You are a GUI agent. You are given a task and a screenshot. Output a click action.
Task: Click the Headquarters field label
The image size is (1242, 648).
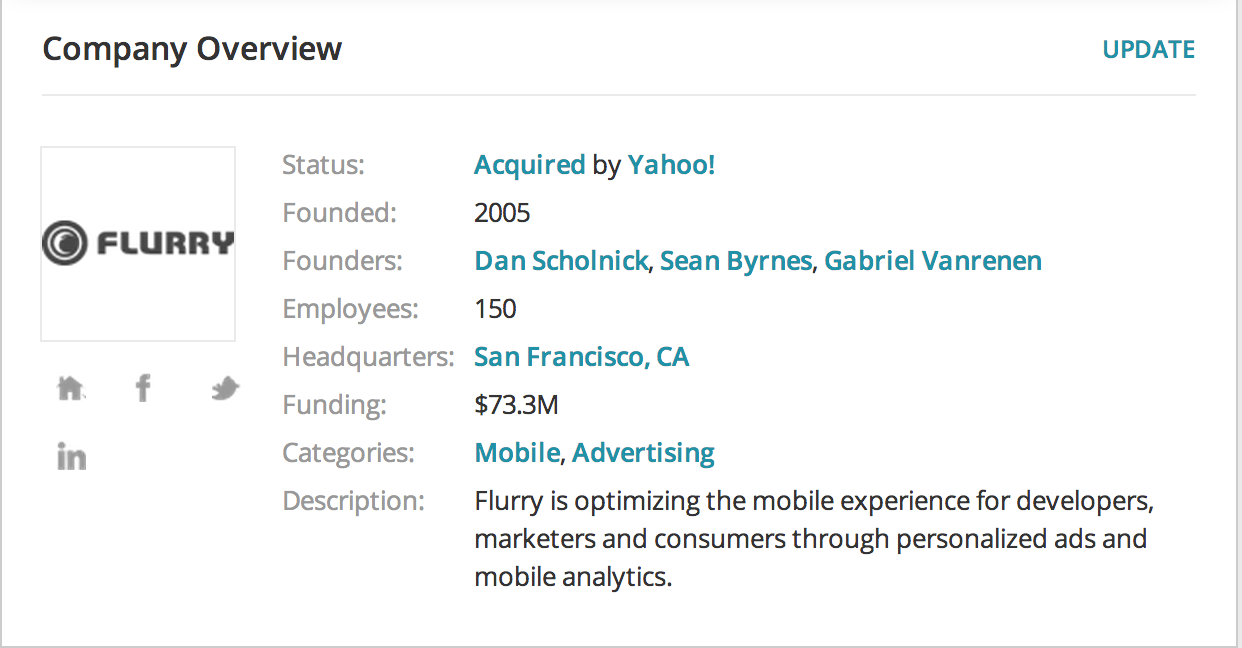click(x=368, y=357)
